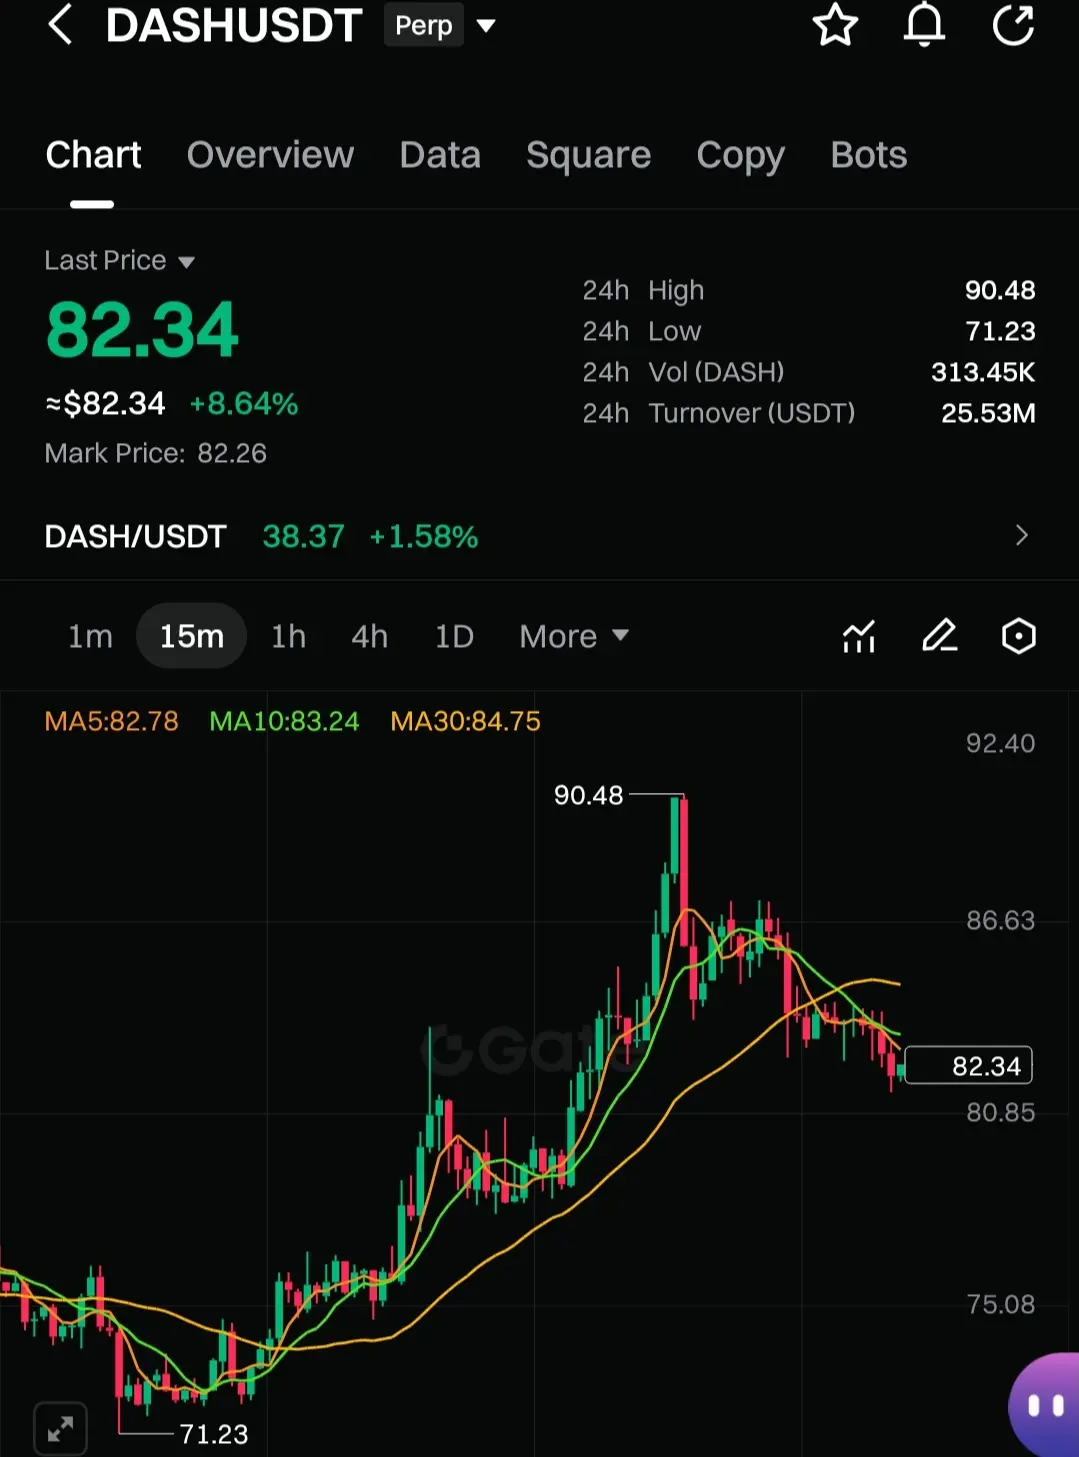Tap the 71.23 low marker on chart
Viewport: 1079px width, 1457px height.
click(x=213, y=1434)
